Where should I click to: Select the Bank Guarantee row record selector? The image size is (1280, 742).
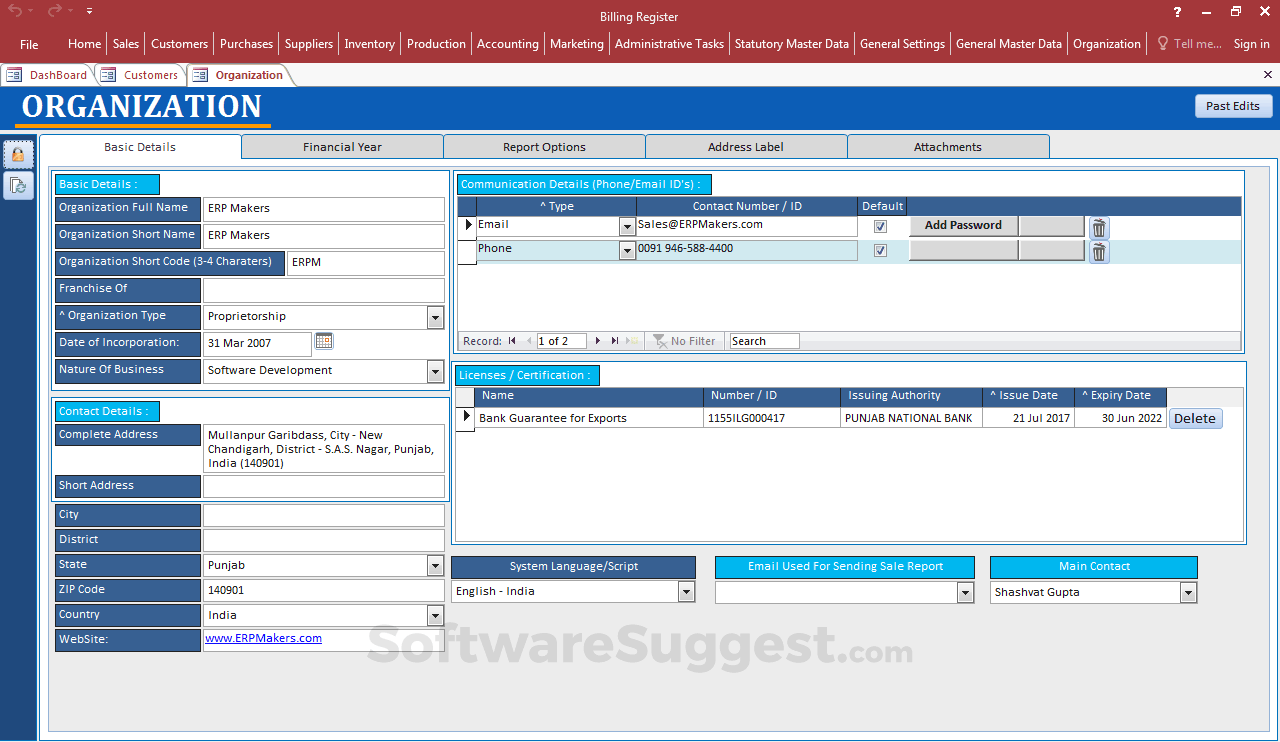[x=465, y=418]
